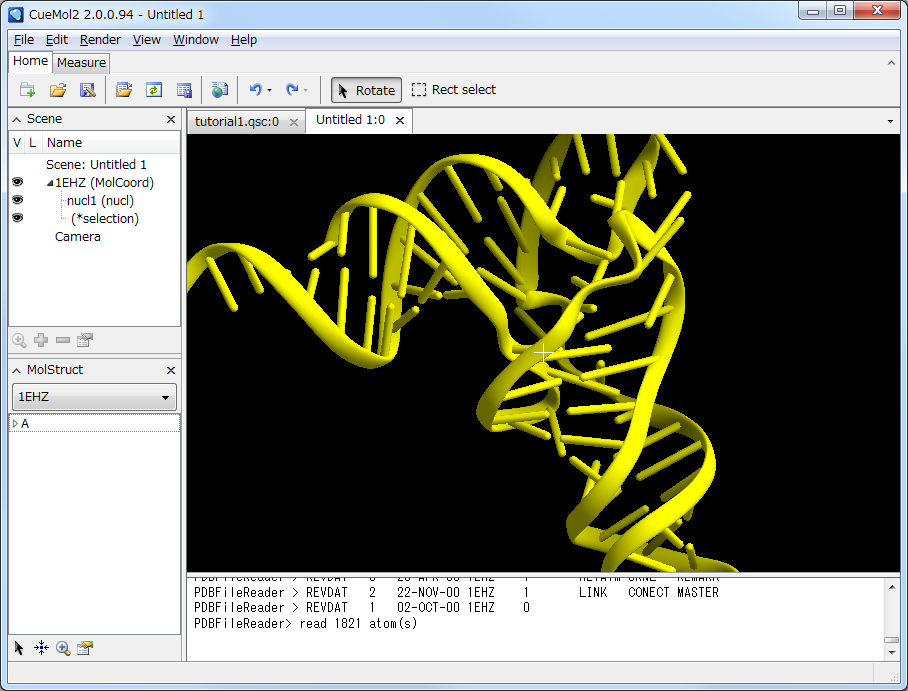Click the CueMol2 app icon in title bar
908x691 pixels.
pos(16,14)
